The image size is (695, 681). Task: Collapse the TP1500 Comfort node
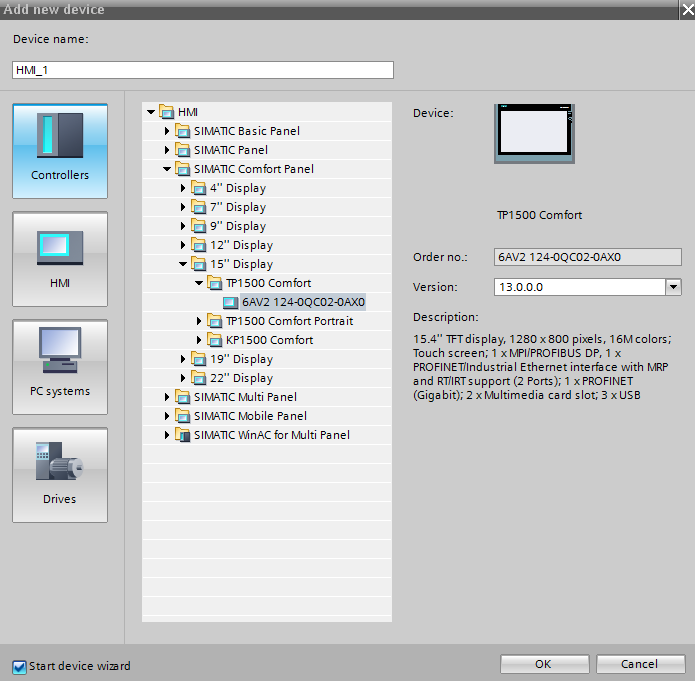[199, 283]
